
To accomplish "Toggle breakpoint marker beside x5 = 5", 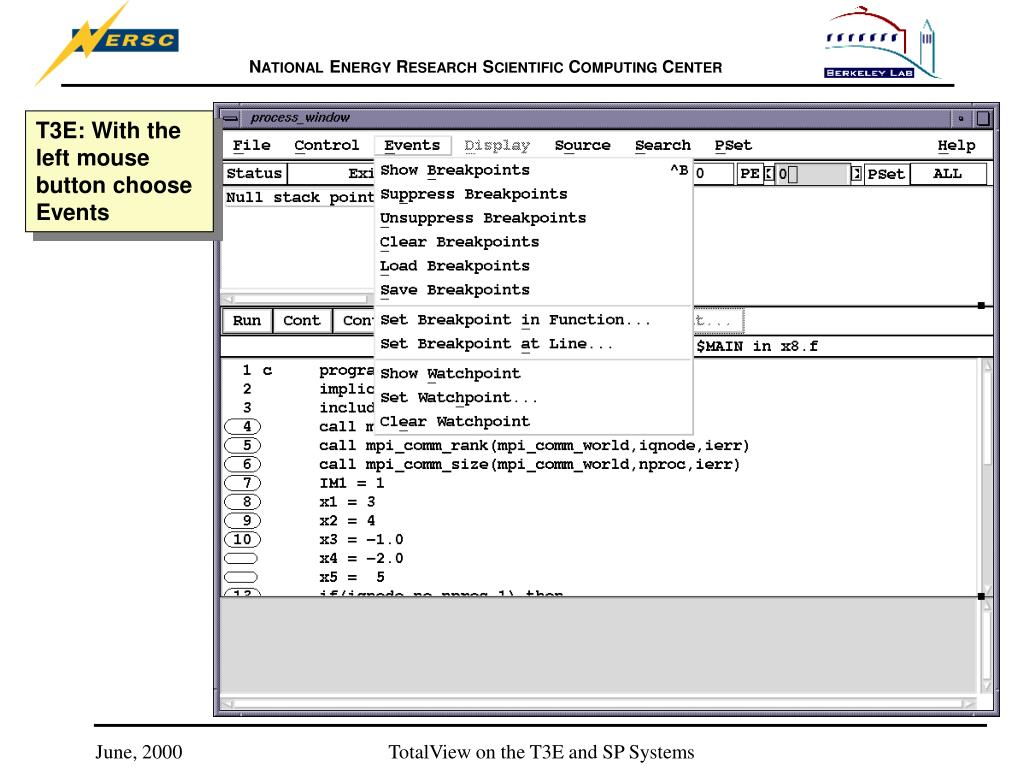I will click(x=240, y=577).
